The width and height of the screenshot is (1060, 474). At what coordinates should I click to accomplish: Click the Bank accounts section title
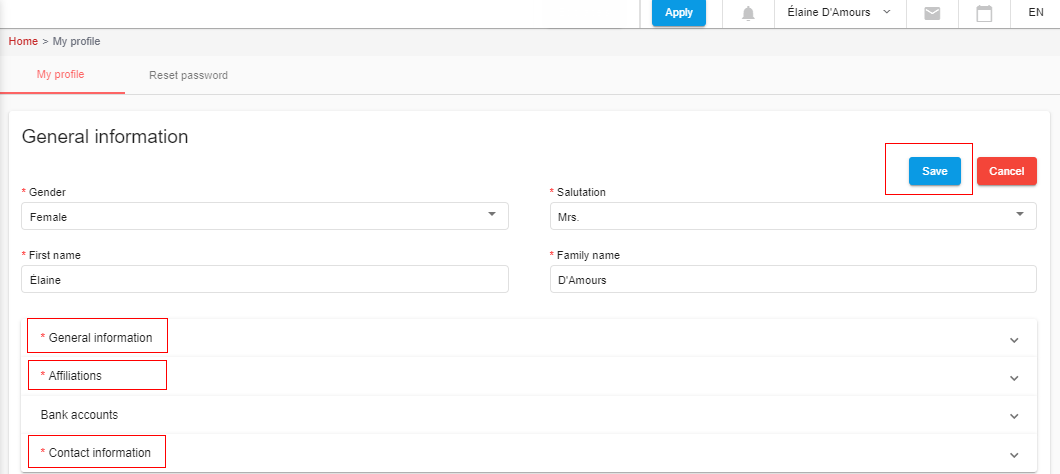point(86,414)
